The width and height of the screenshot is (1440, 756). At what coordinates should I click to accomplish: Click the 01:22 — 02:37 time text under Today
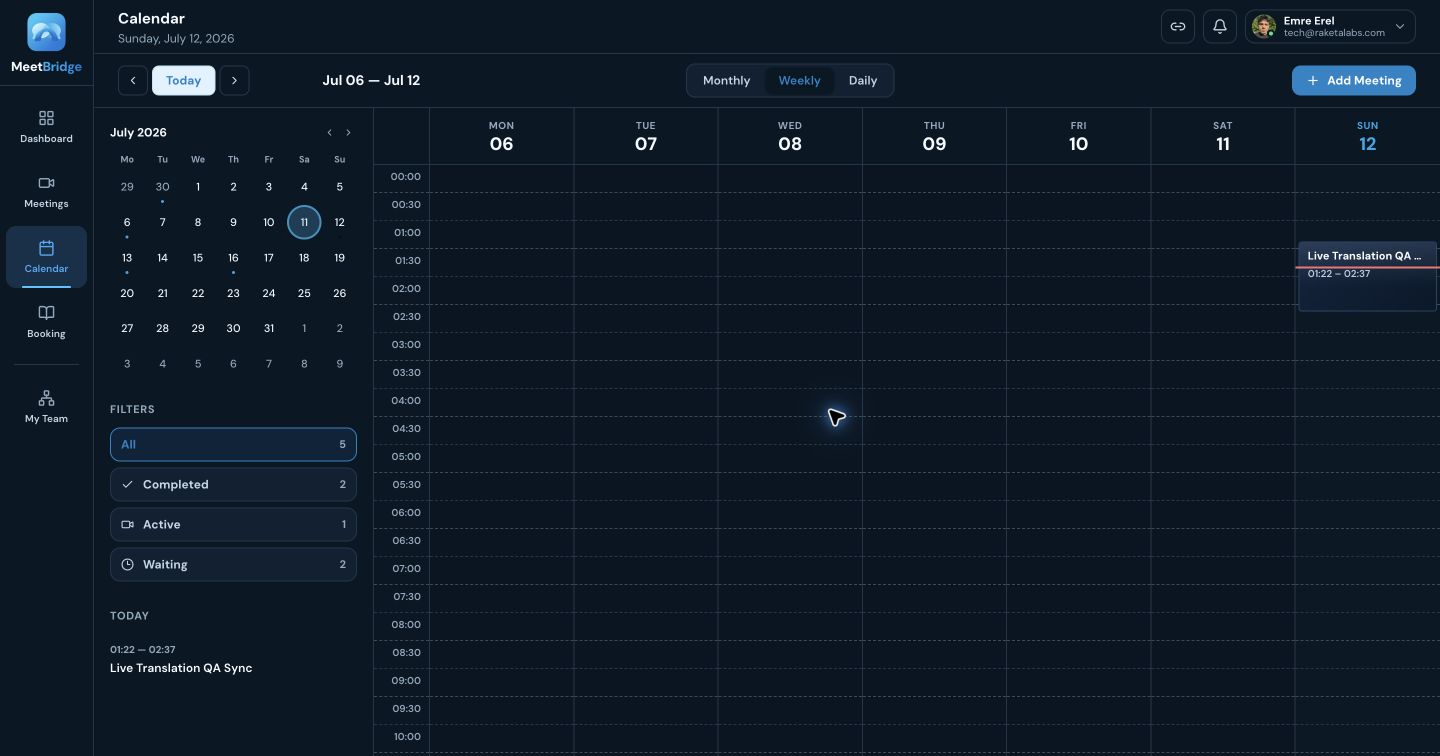click(x=143, y=649)
